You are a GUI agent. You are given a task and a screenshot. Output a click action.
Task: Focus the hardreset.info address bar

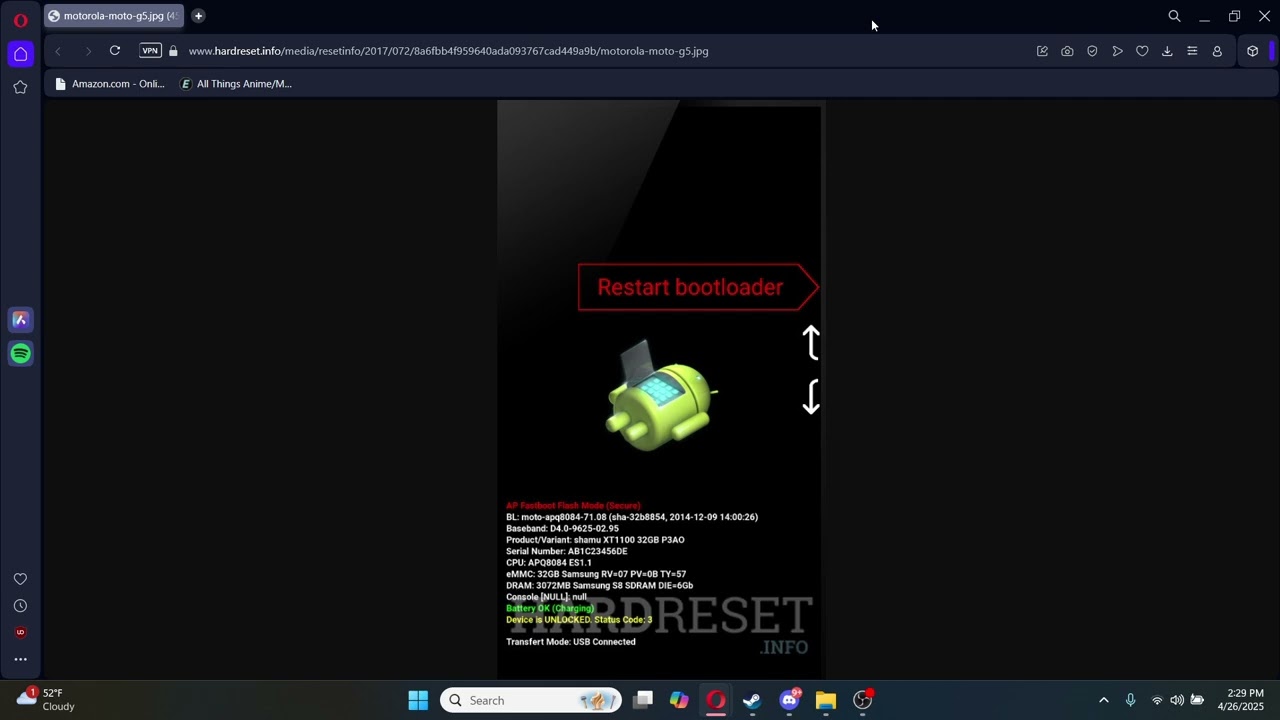click(x=448, y=51)
